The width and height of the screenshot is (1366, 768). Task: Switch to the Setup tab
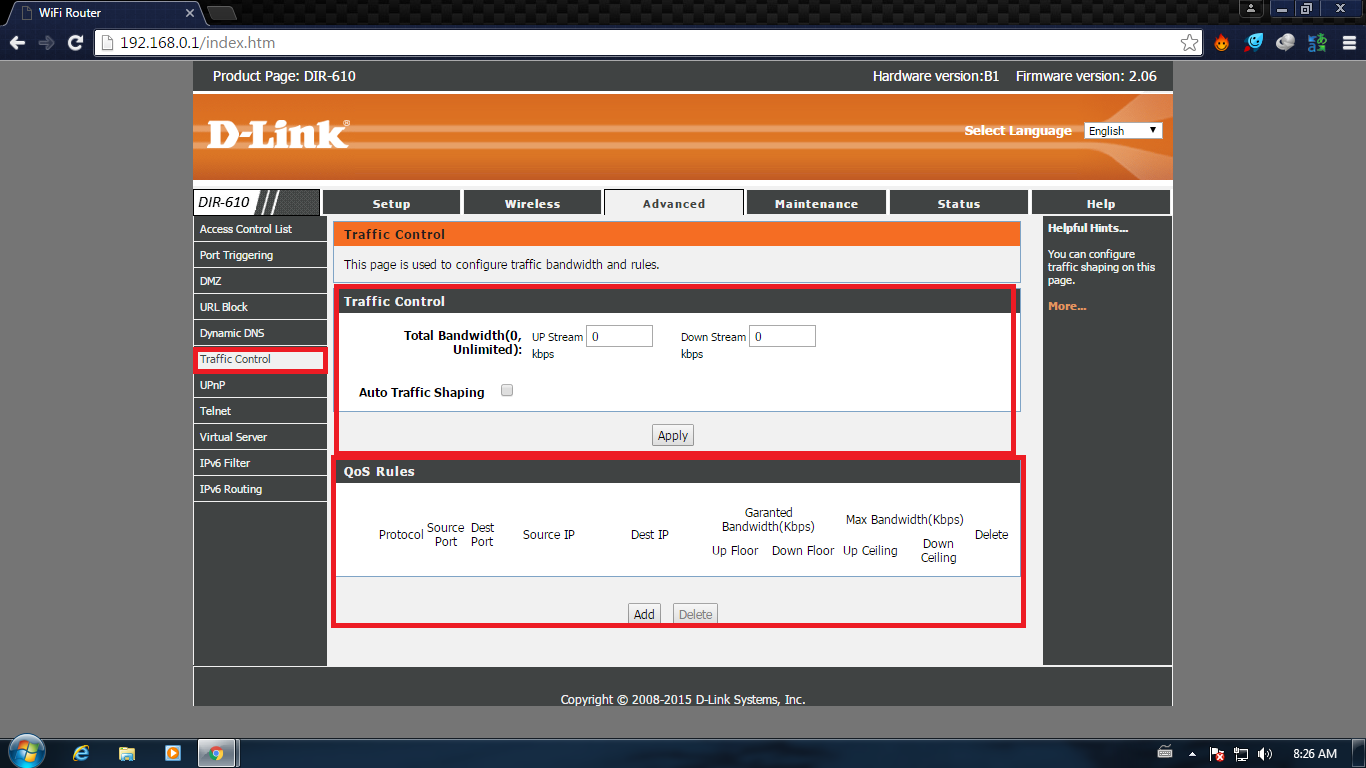click(x=391, y=203)
